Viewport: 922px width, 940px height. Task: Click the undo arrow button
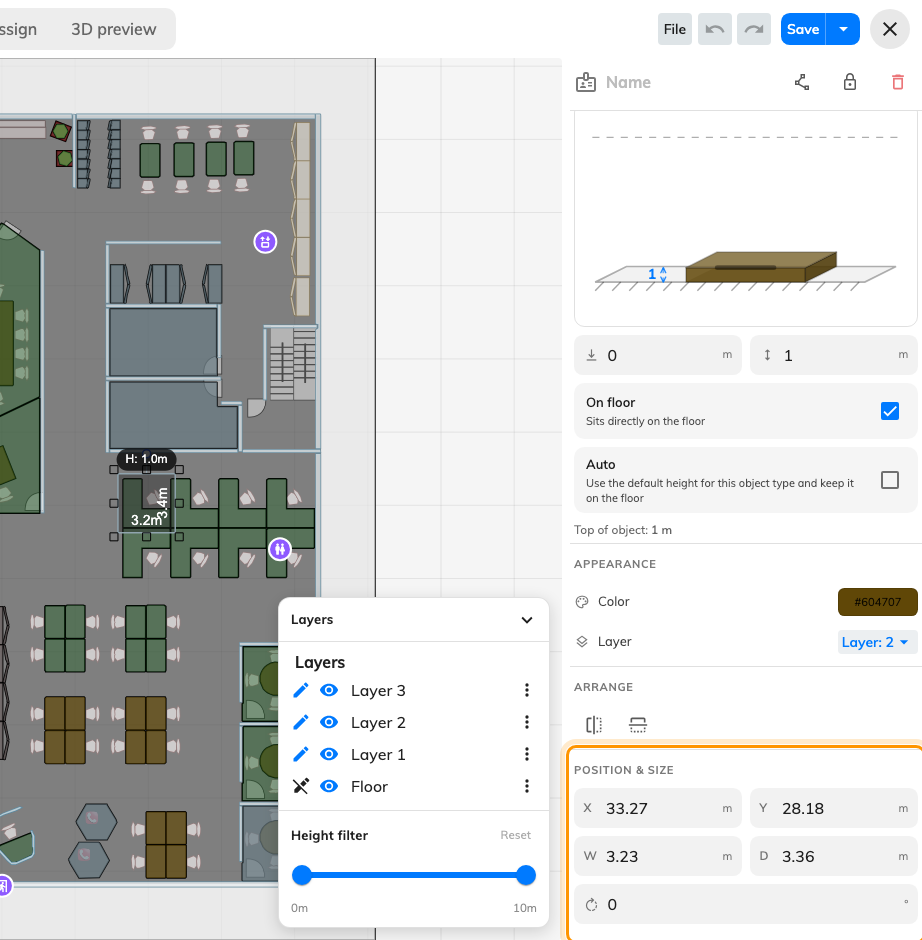pyautogui.click(x=715, y=29)
